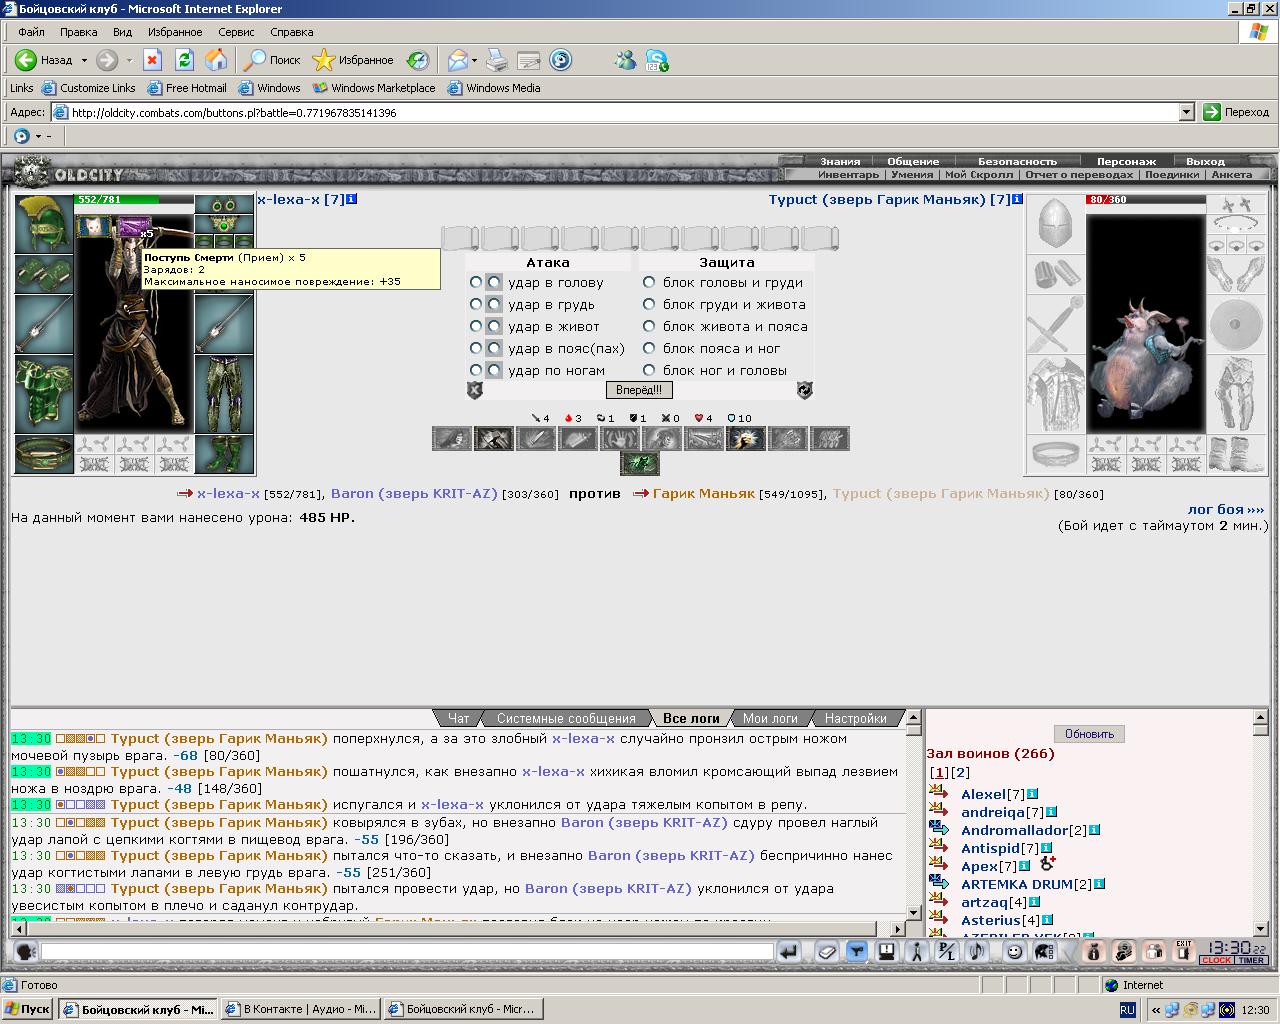Choose 'блок груди и живота' defense option
1280x1024 pixels.
click(x=649, y=304)
